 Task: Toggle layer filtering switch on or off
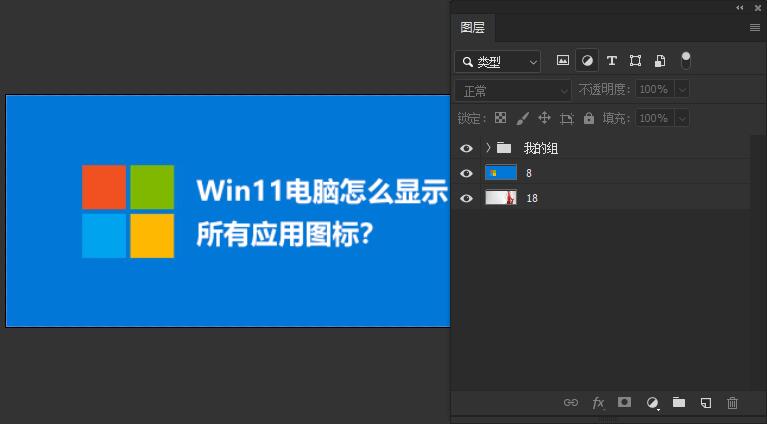686,61
